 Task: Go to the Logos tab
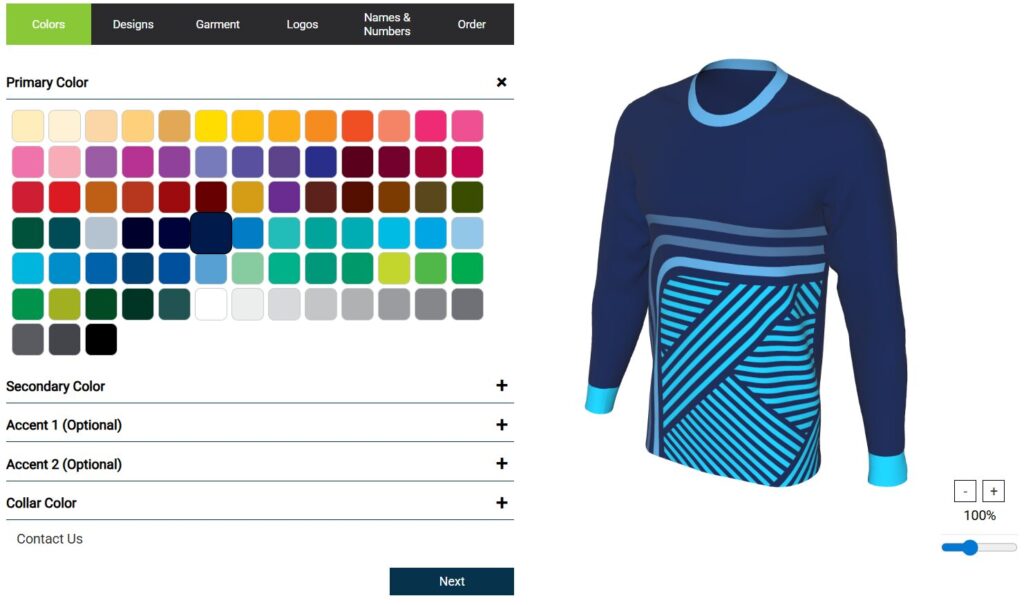click(x=302, y=24)
